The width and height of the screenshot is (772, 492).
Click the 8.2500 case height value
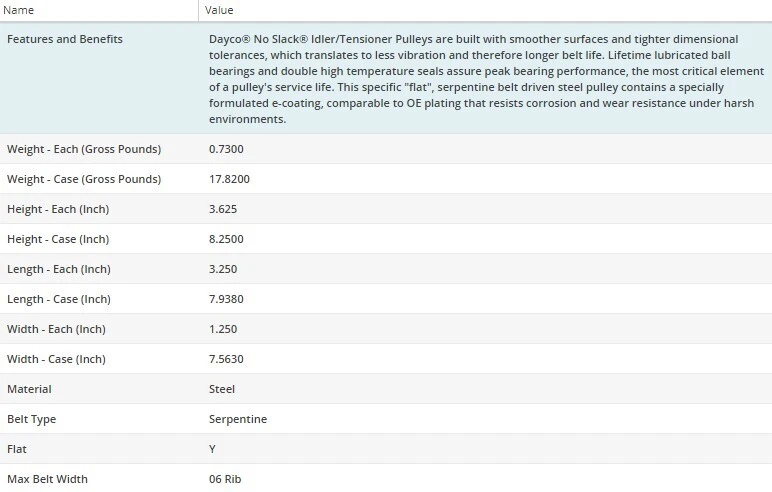226,239
